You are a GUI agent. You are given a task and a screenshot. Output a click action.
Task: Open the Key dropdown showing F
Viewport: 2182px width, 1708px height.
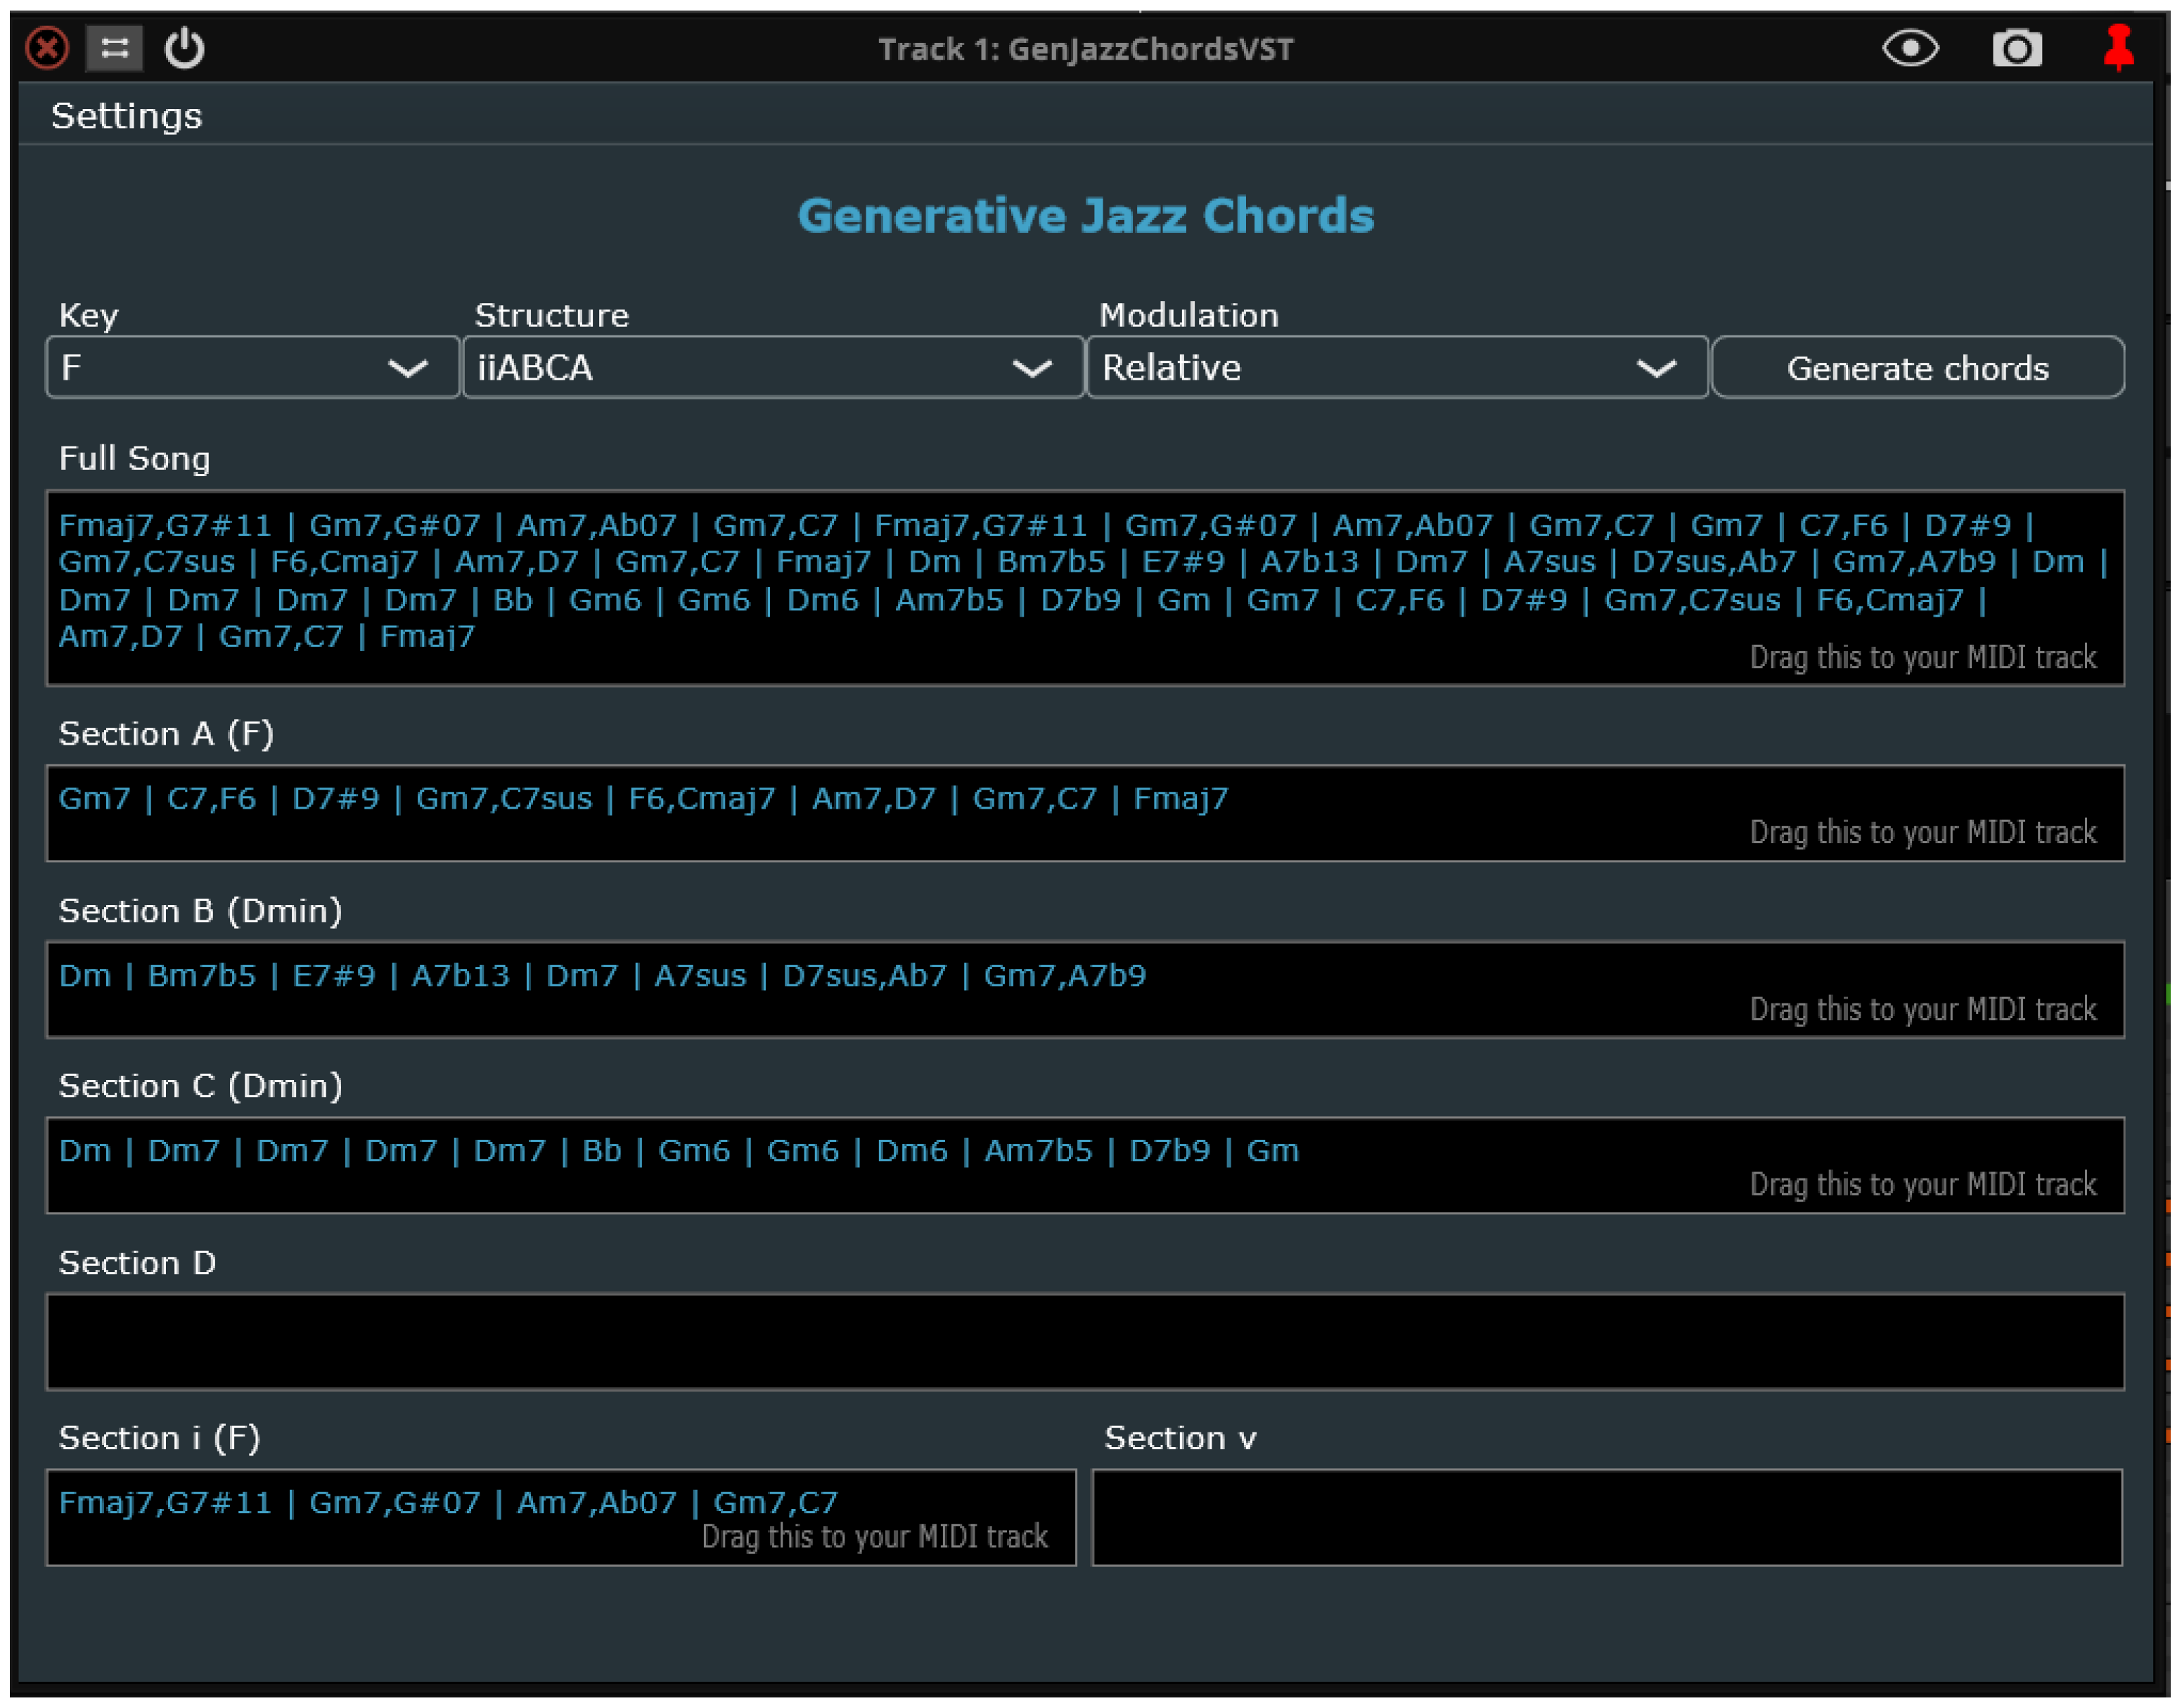click(x=252, y=368)
